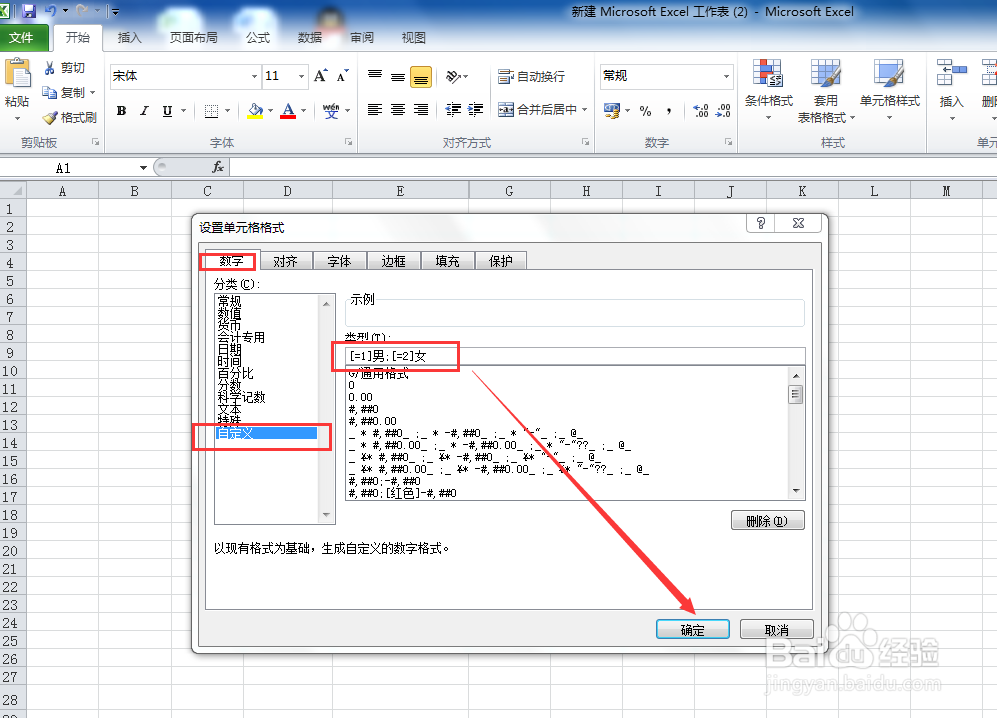
Task: Click the Save icon in quick access toolbar
Action: 29,11
